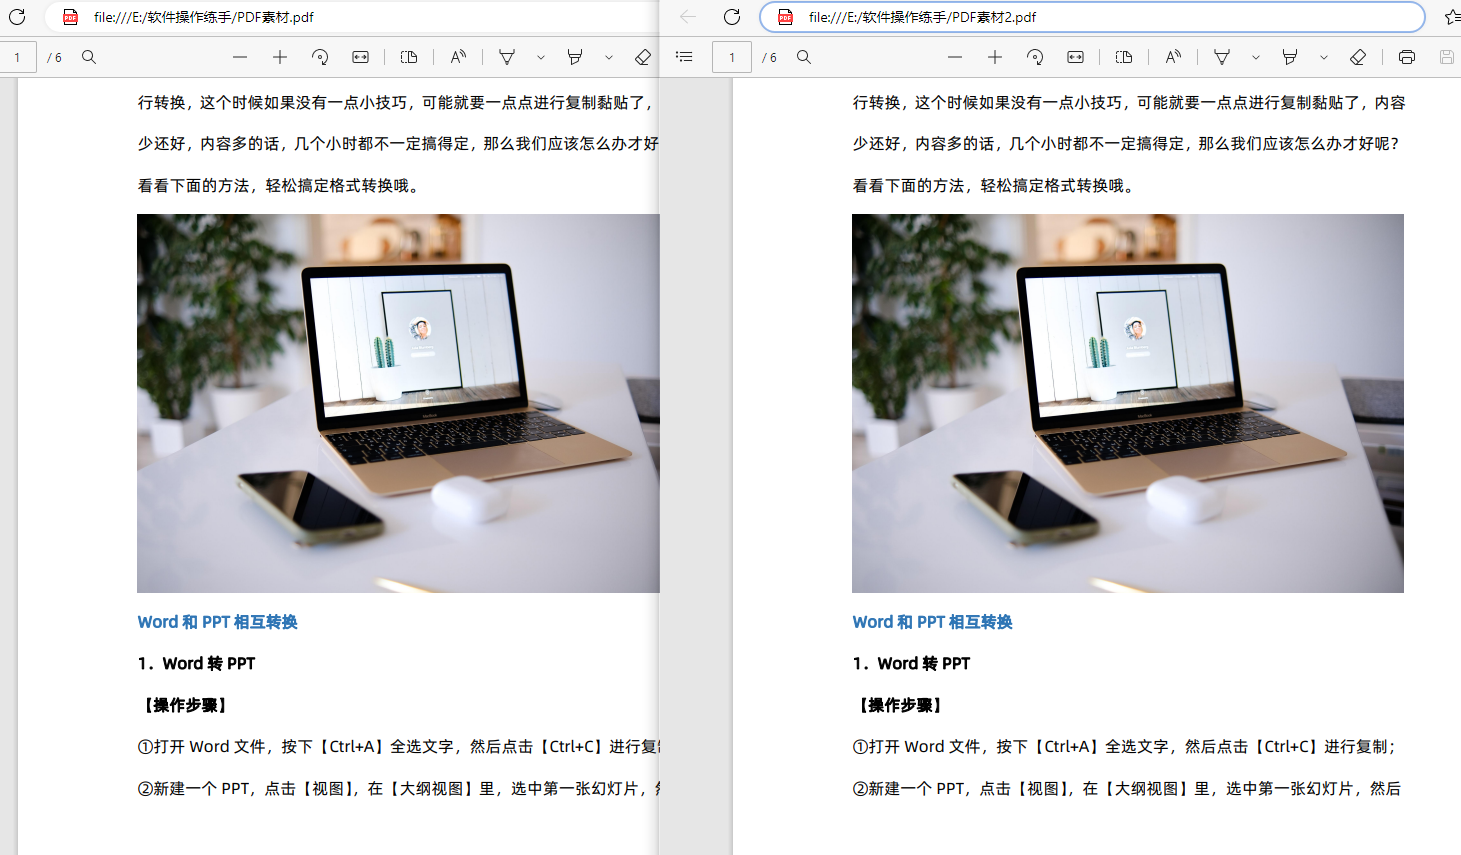1461x855 pixels.
Task: Open find search in the right PDF toolbar
Action: pyautogui.click(x=804, y=57)
